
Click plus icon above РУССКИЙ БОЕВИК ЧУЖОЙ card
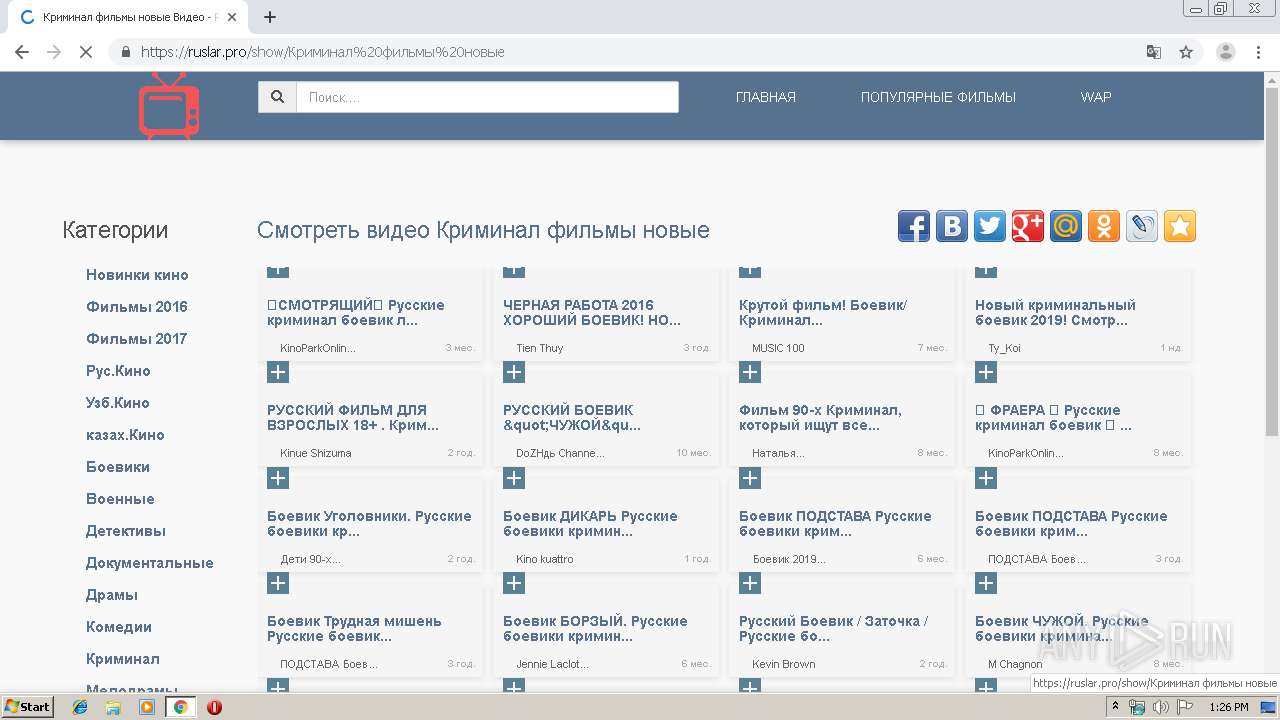point(514,372)
